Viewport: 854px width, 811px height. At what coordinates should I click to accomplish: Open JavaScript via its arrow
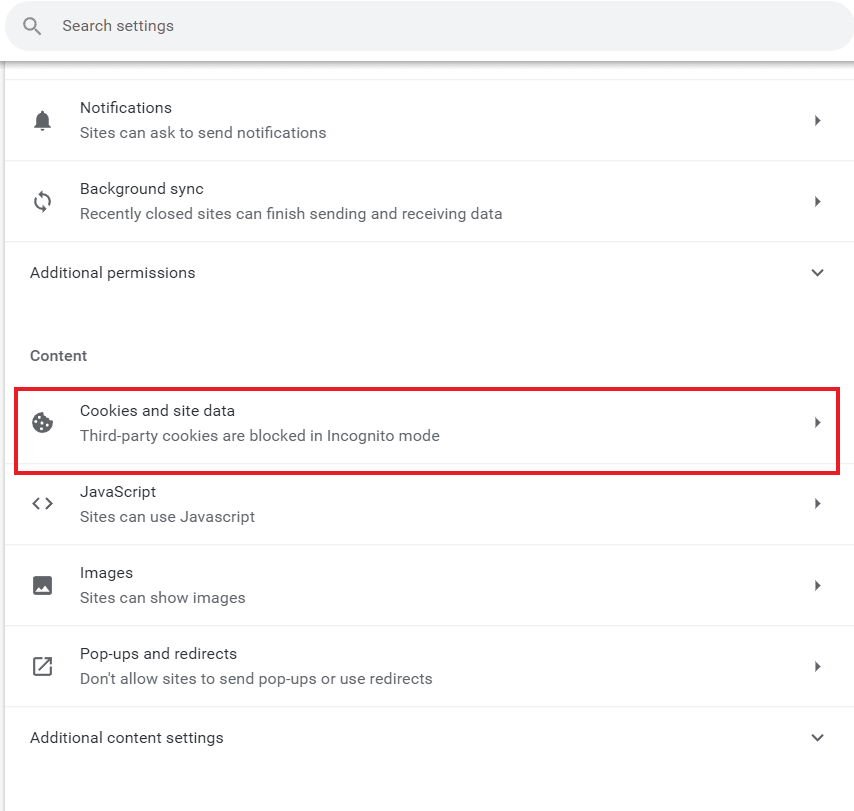pos(818,503)
